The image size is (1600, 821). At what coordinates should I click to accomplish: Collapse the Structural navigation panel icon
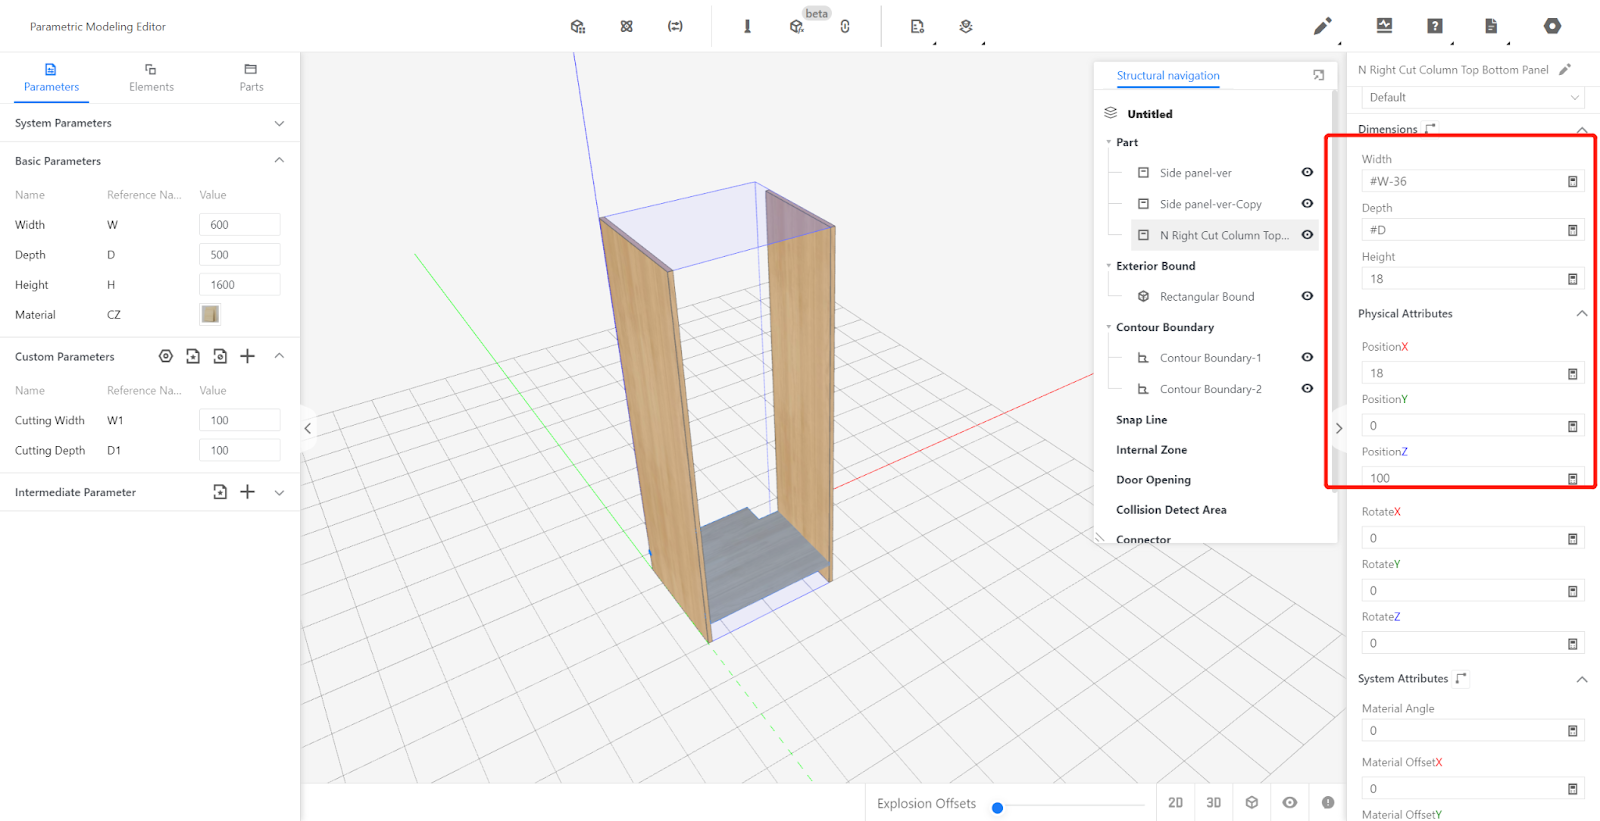click(x=1318, y=75)
